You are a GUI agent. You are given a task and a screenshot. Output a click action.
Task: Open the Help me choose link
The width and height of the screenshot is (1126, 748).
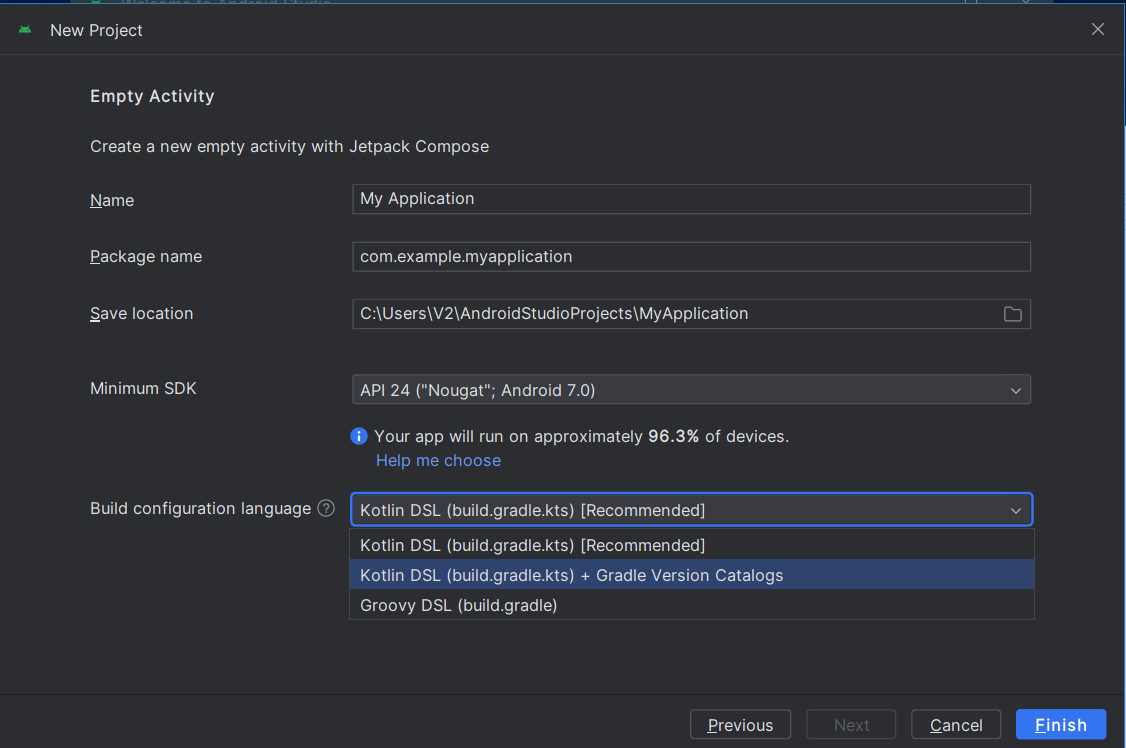point(438,460)
